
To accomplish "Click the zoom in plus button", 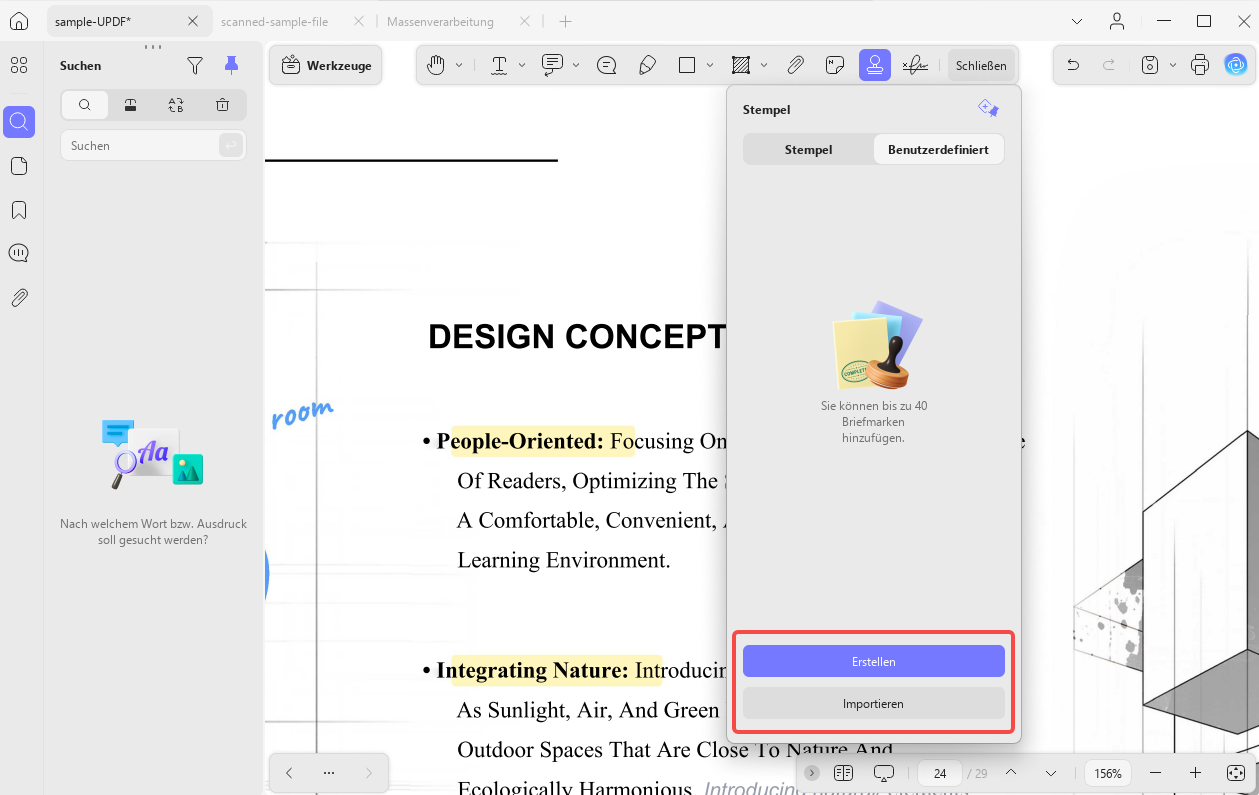I will [x=1195, y=773].
